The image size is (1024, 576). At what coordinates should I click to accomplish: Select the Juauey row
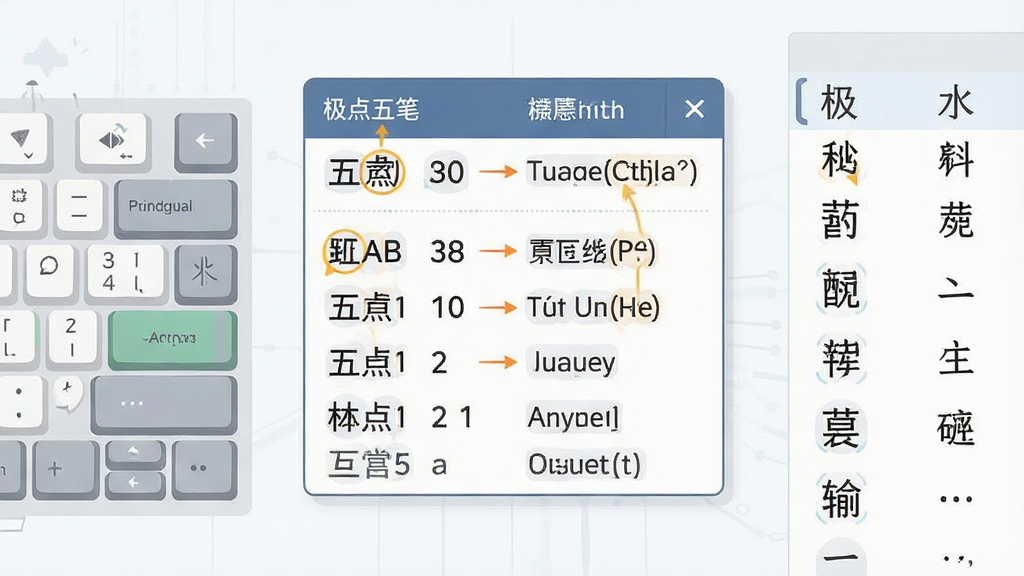[x=513, y=362]
